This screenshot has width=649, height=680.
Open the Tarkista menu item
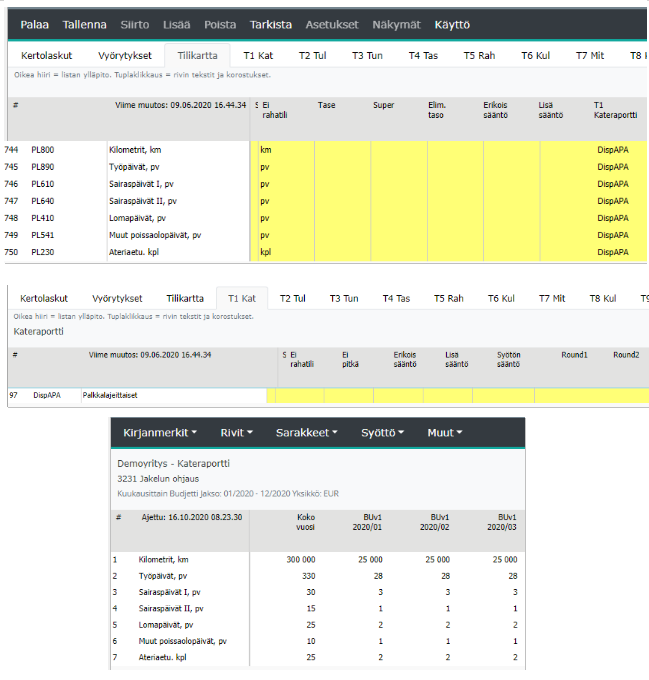(272, 24)
